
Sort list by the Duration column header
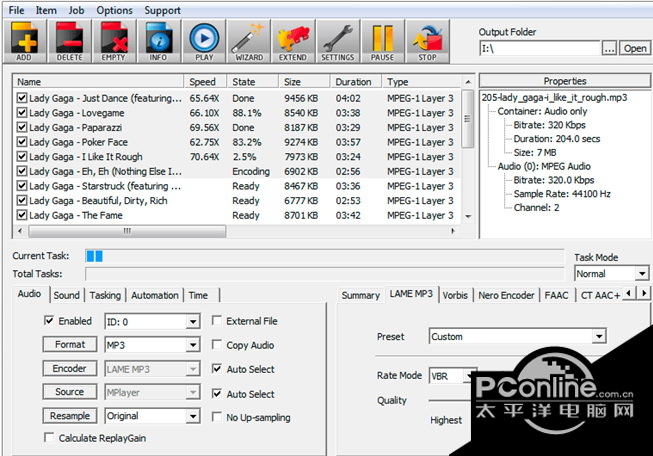point(356,82)
